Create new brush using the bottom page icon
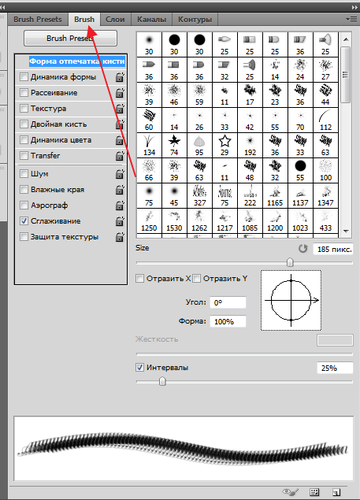Image resolution: width=360 pixels, height=500 pixels. pos(336,492)
